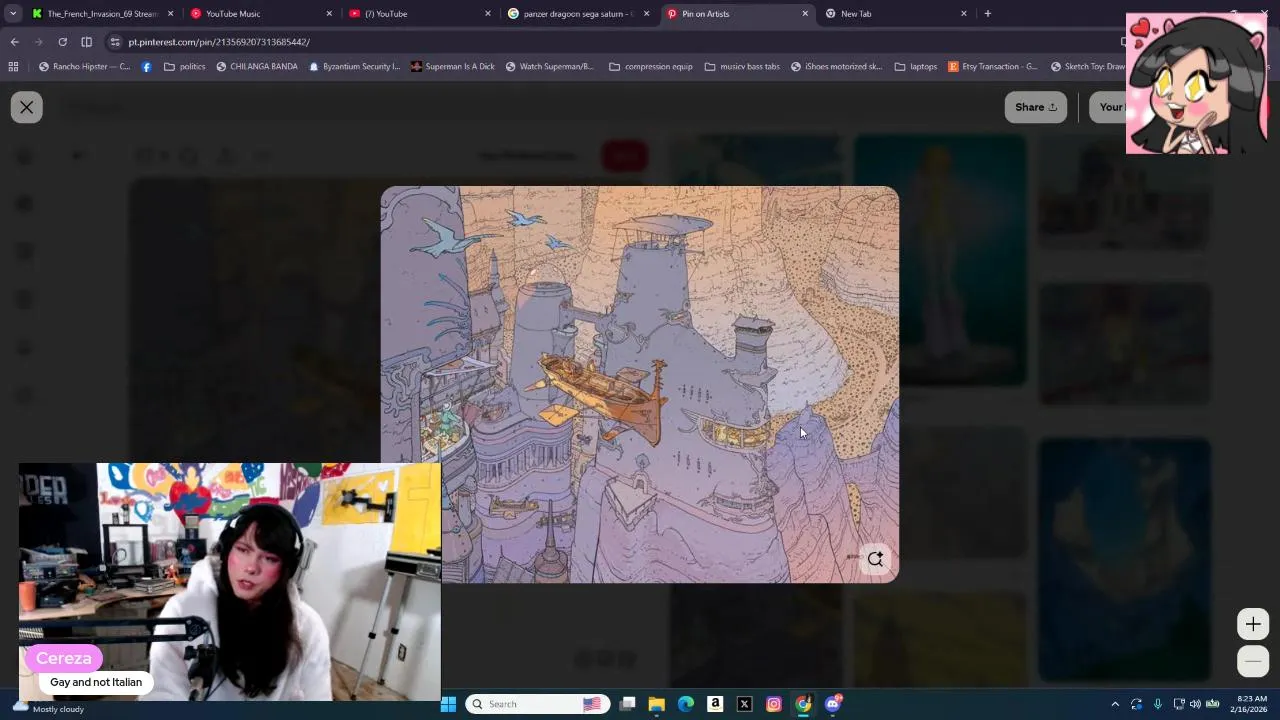1280x720 pixels.
Task: Open the Windows Start menu
Action: tap(448, 704)
